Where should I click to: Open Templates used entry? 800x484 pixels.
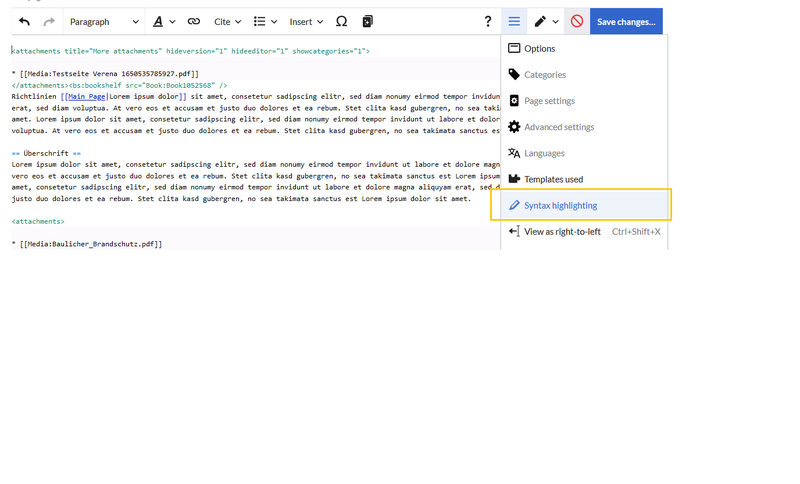(584, 179)
